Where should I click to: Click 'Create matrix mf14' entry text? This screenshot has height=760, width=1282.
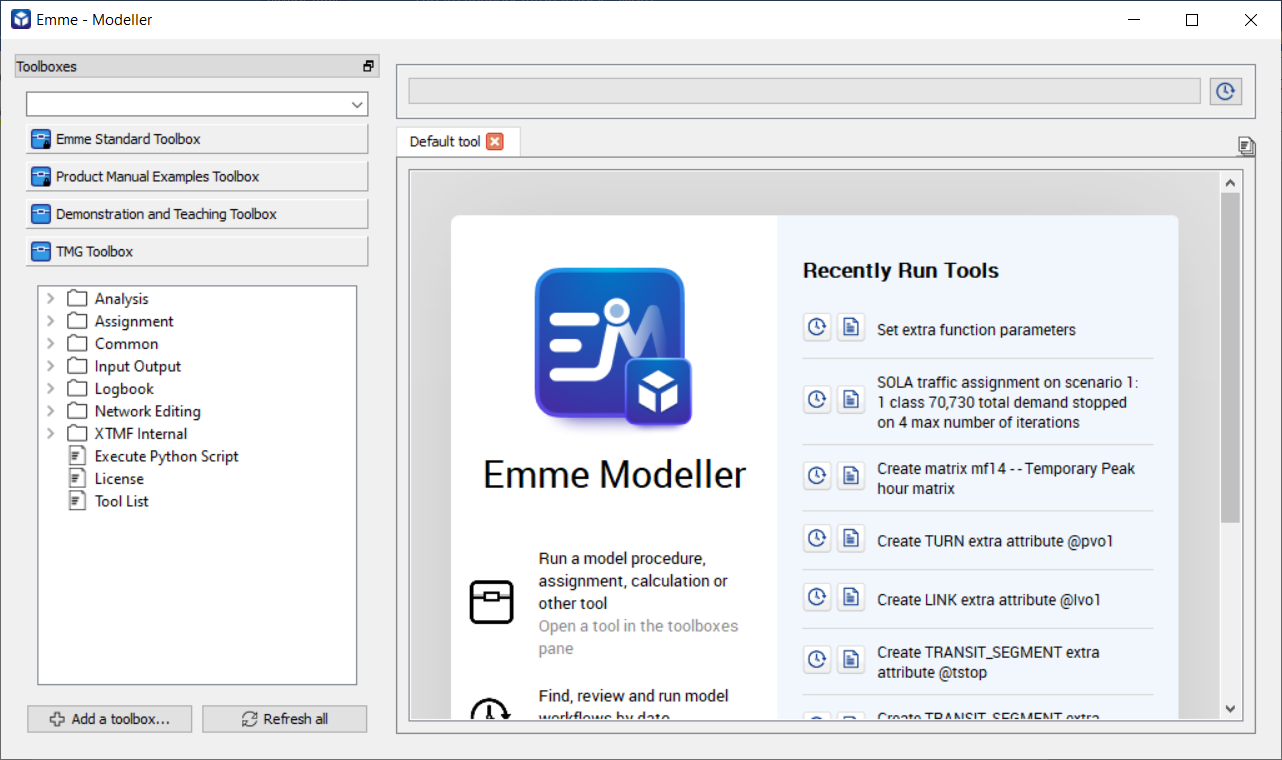pyautogui.click(x=1006, y=478)
